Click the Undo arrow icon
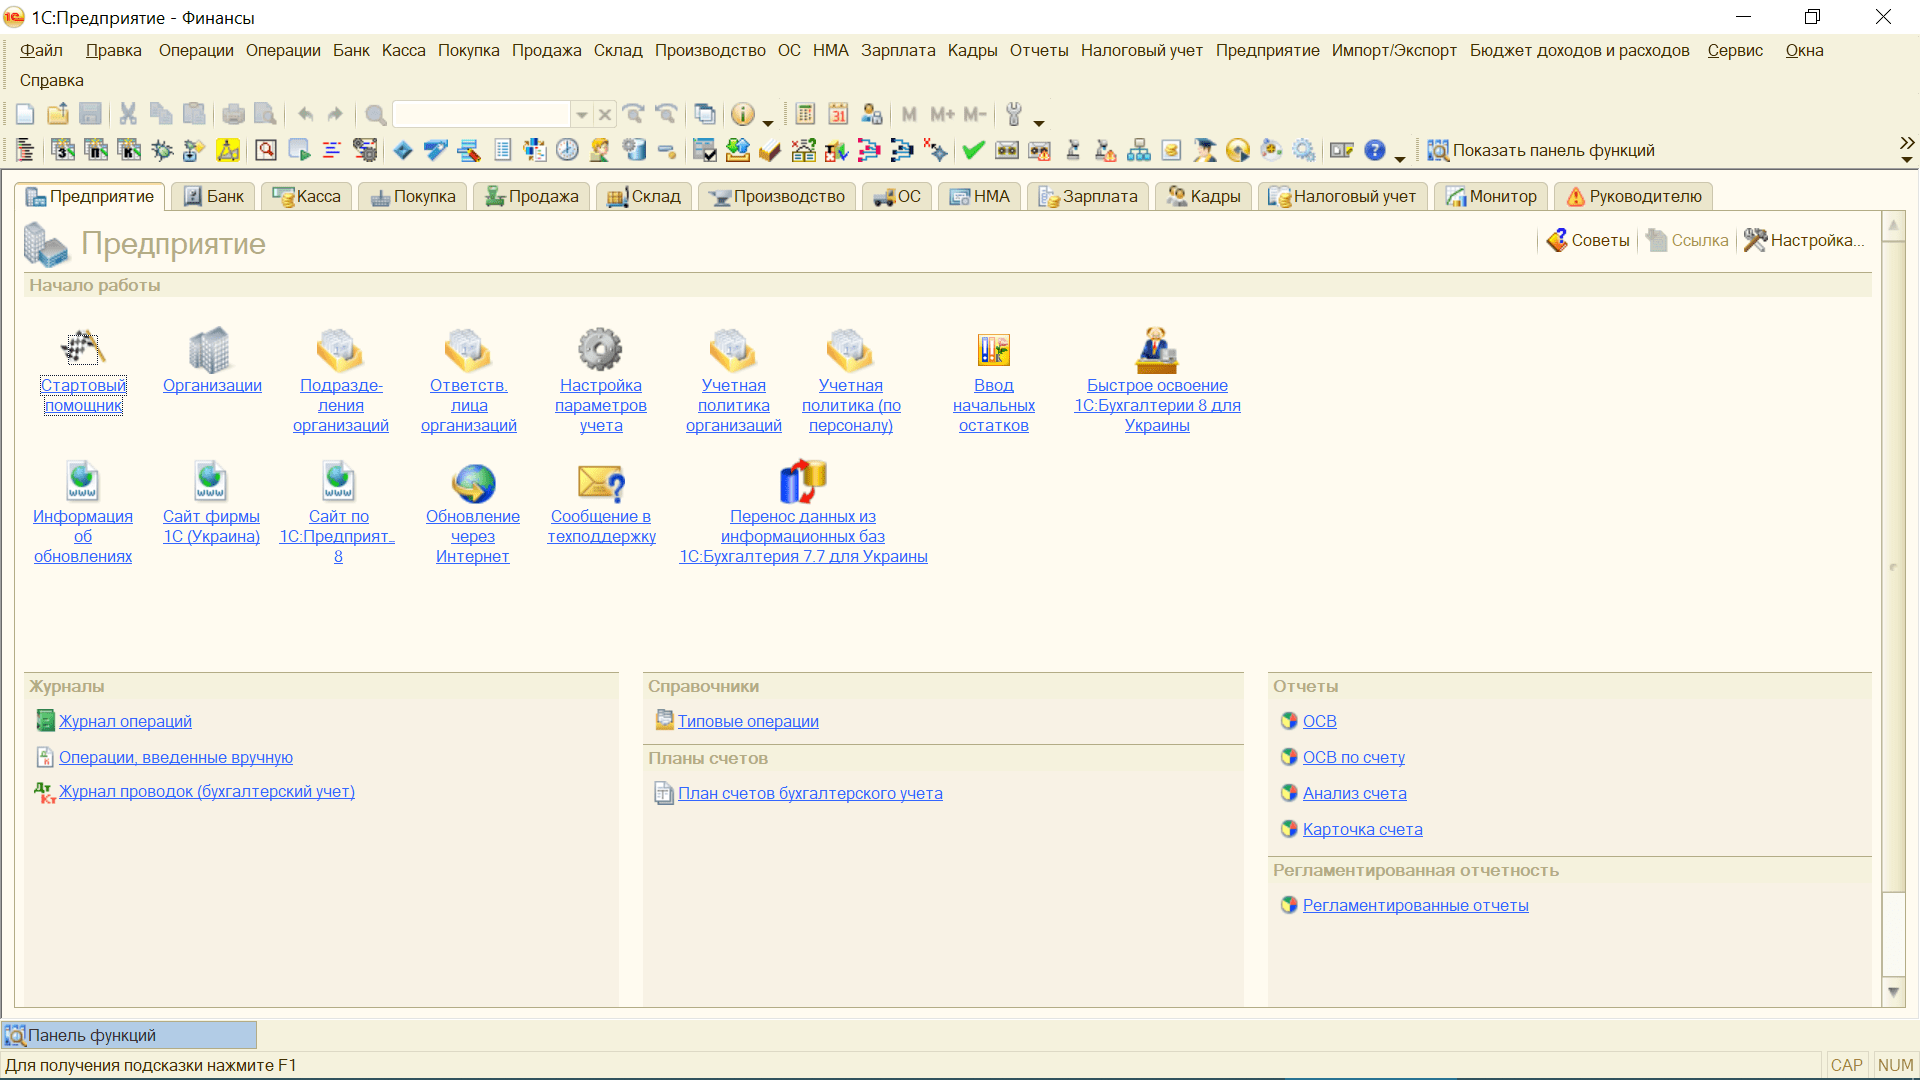 pyautogui.click(x=306, y=114)
